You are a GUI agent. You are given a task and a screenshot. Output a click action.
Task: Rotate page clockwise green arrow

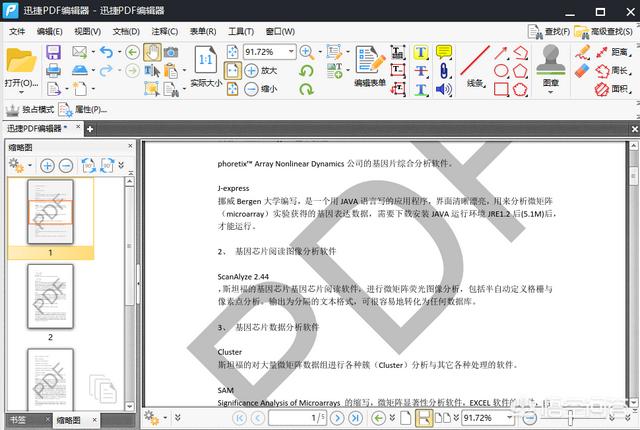click(x=306, y=89)
